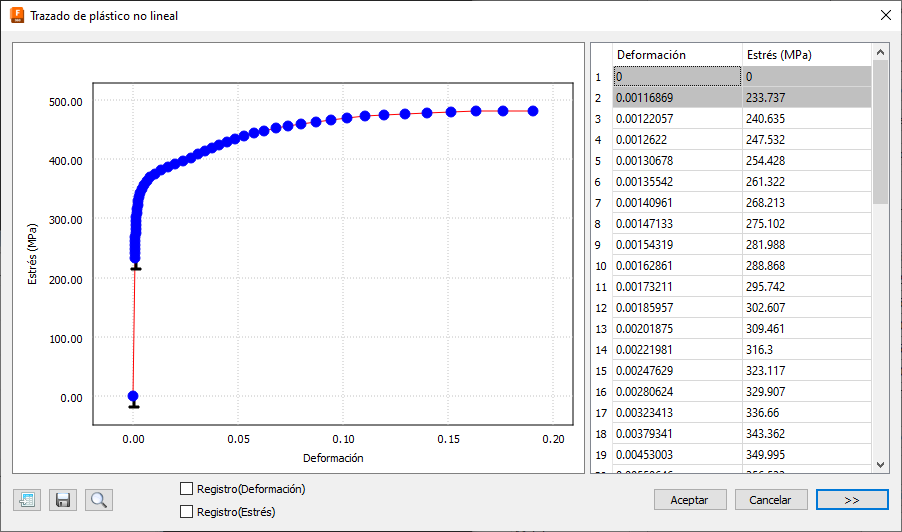Enable the Registro(Deformación) checkbox
The height and width of the screenshot is (532, 902).
pos(186,489)
